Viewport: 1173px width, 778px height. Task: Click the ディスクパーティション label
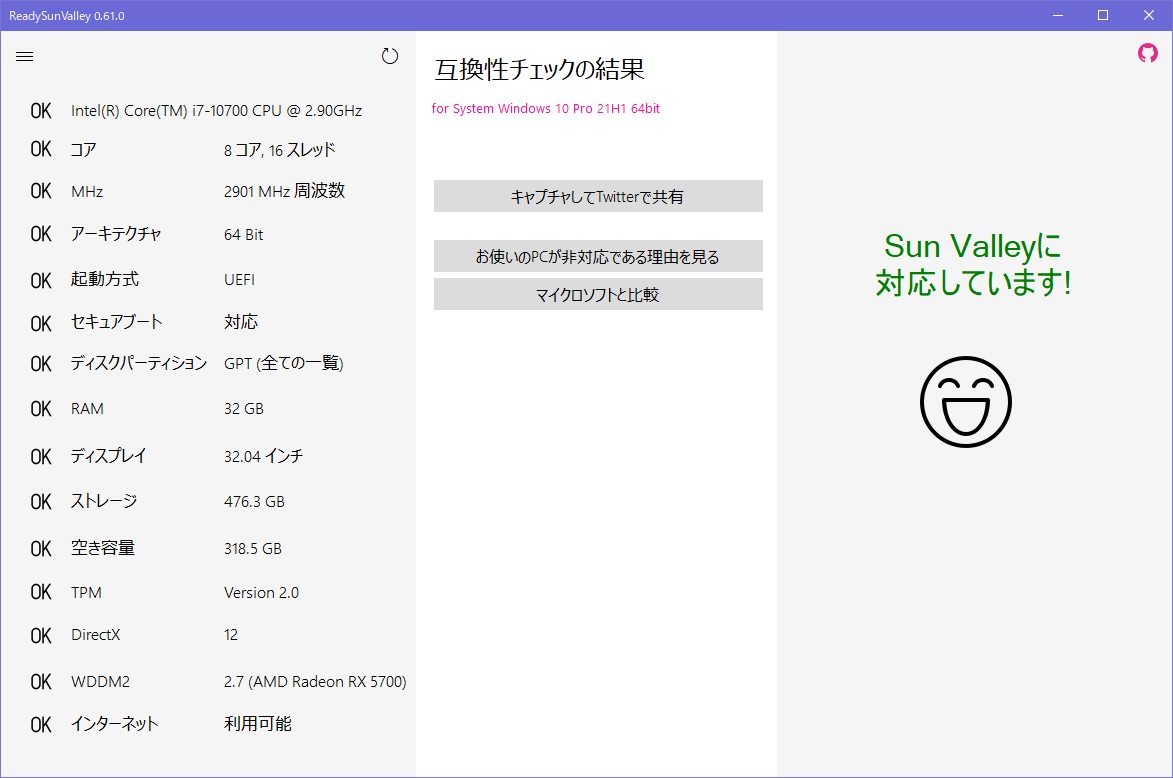pos(138,363)
